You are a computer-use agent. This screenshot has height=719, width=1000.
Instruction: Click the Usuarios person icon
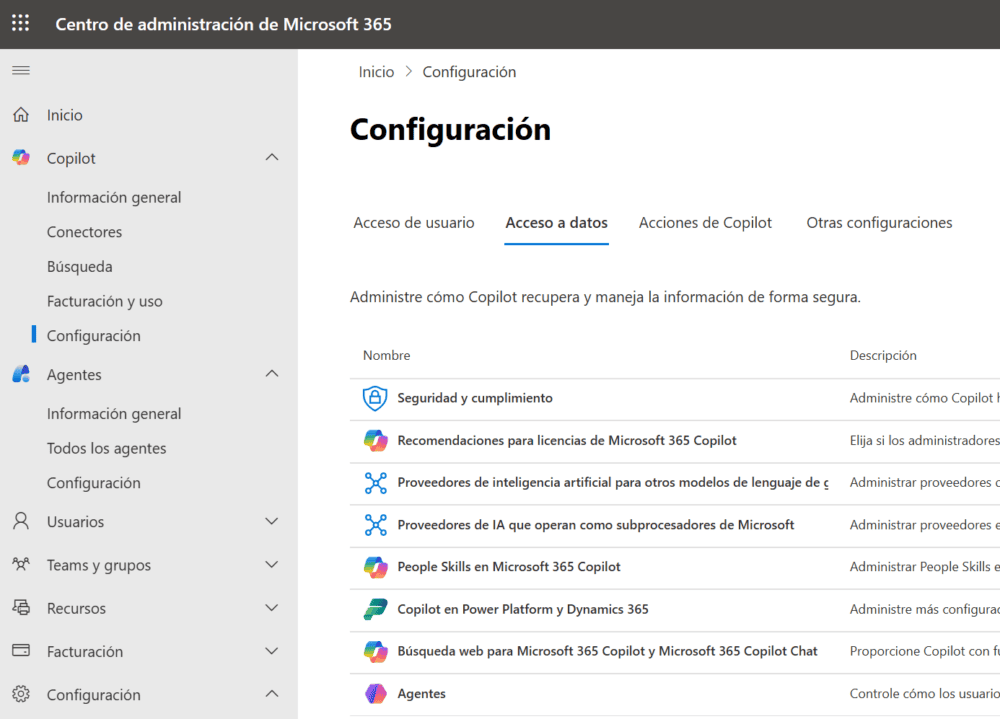(x=20, y=521)
